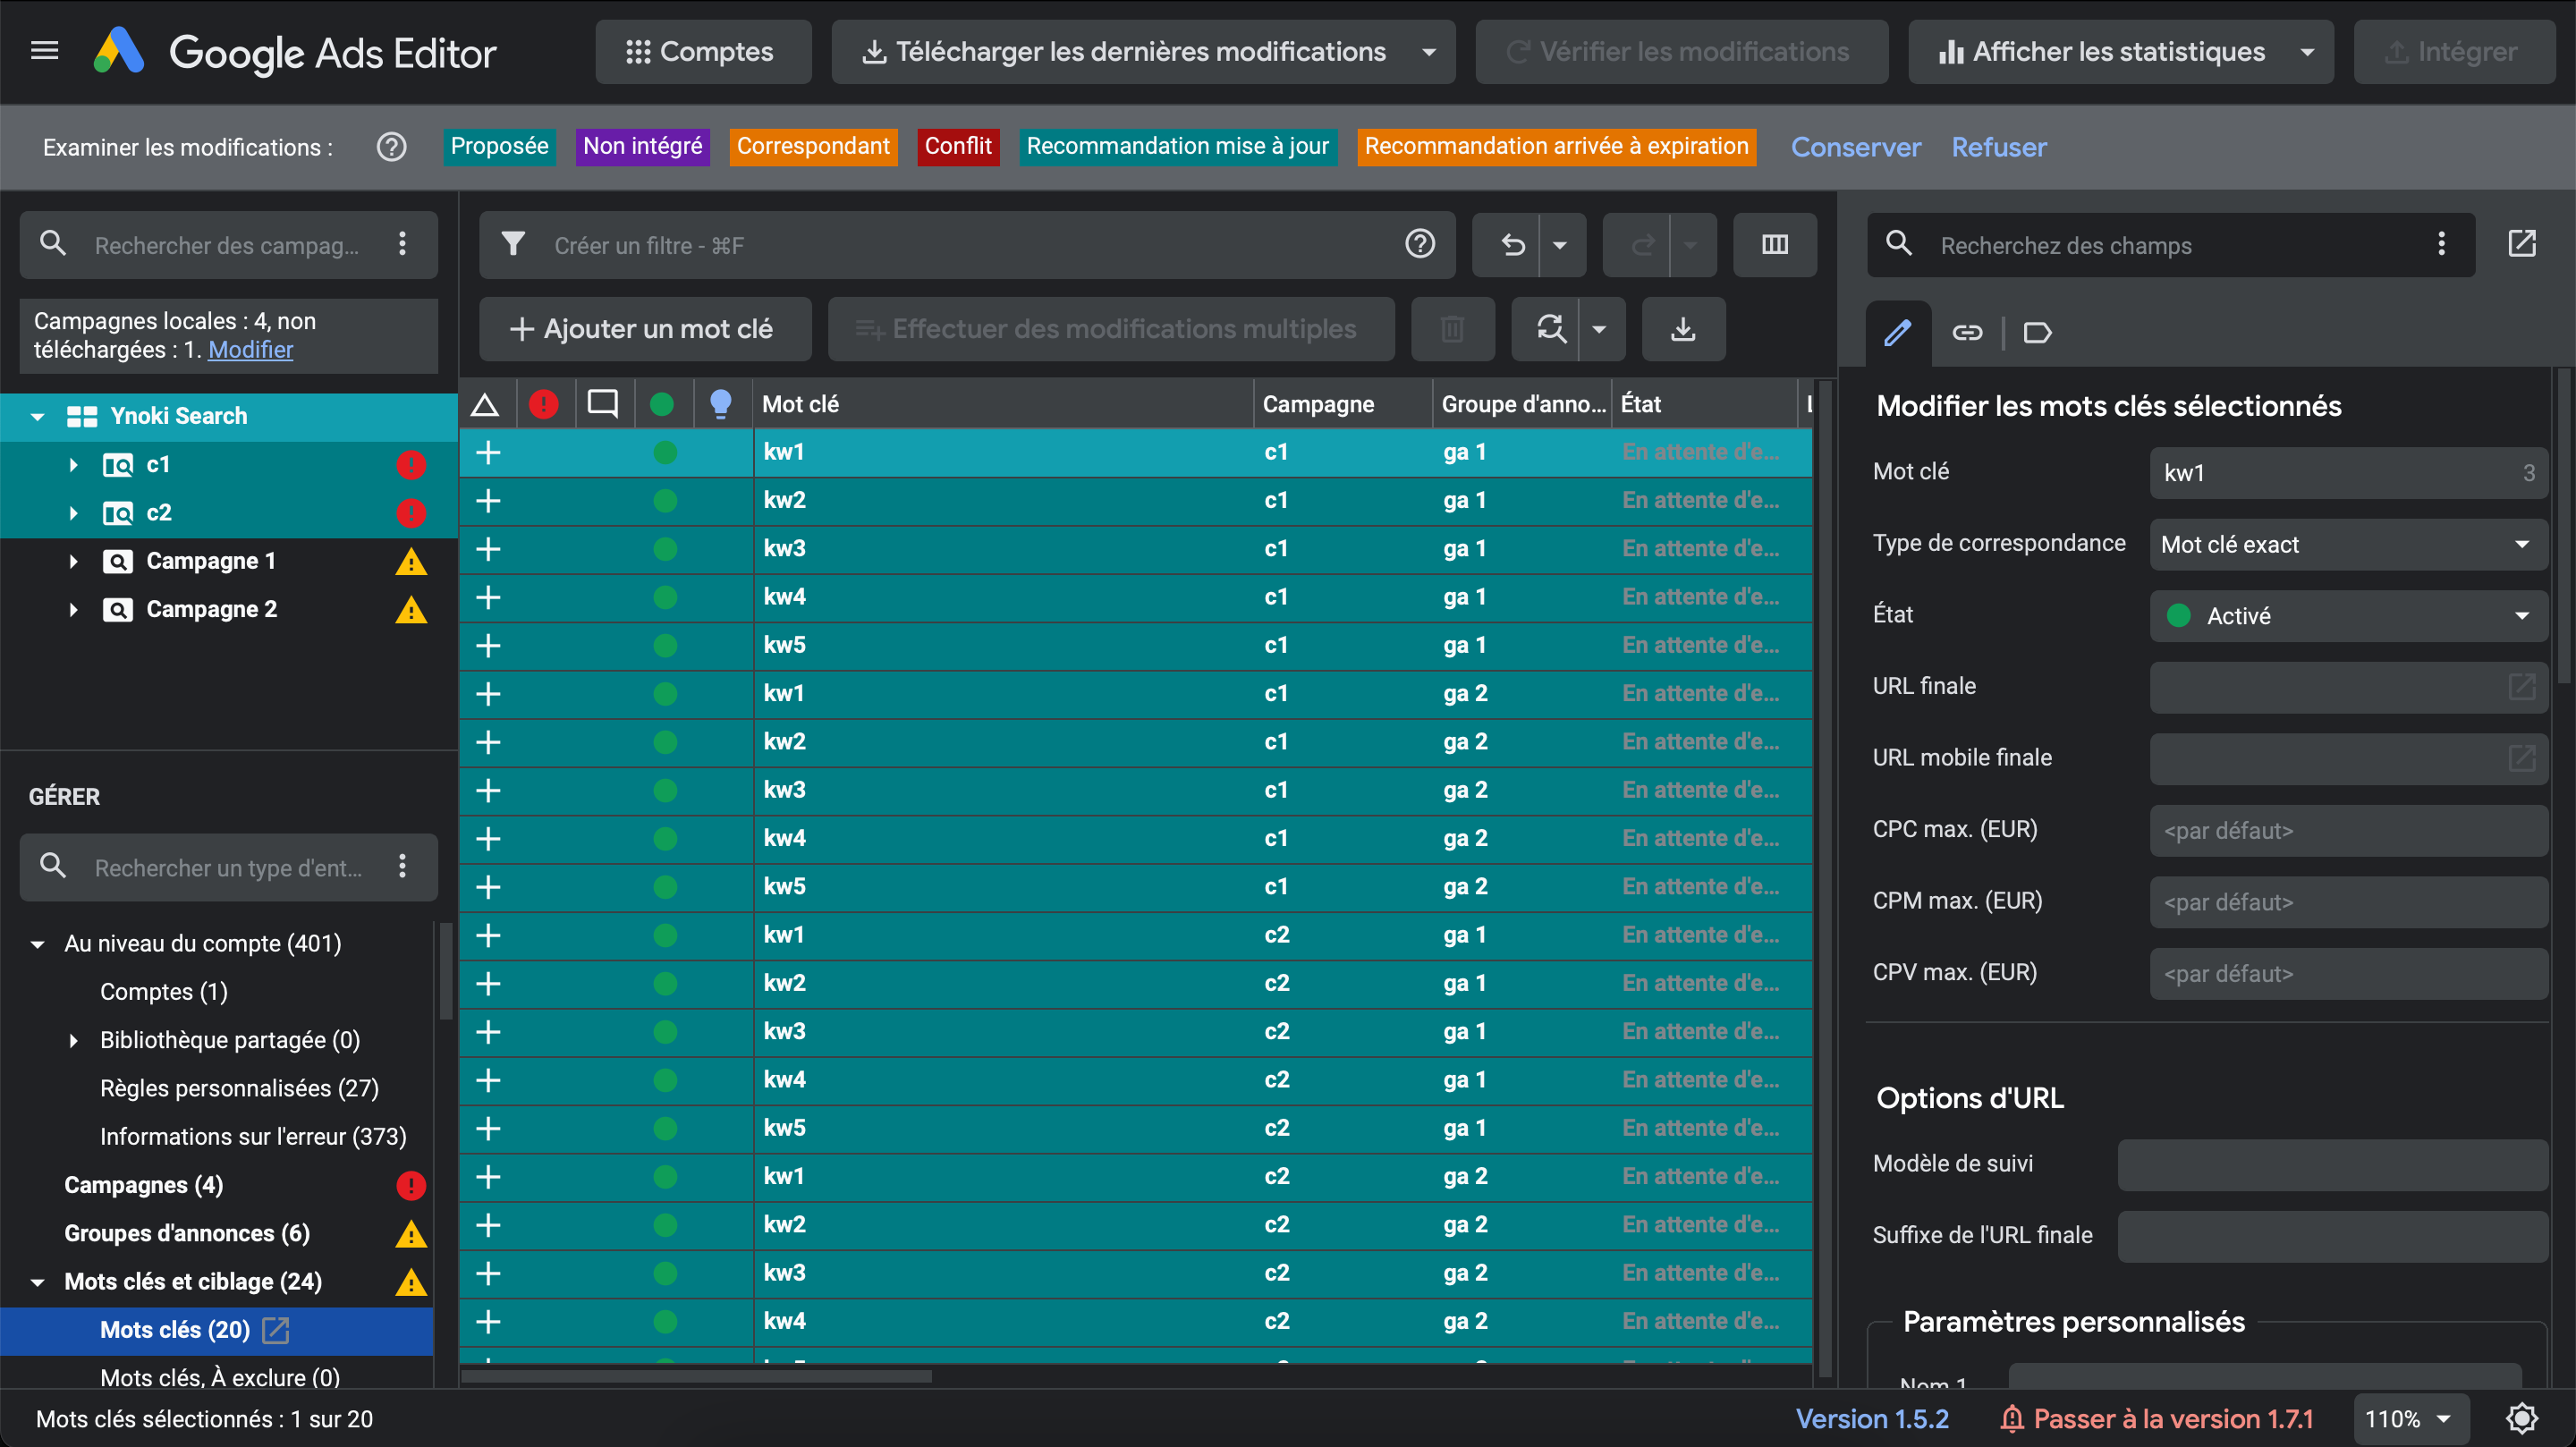
Task: Click the Refuser link
Action: (x=1999, y=147)
